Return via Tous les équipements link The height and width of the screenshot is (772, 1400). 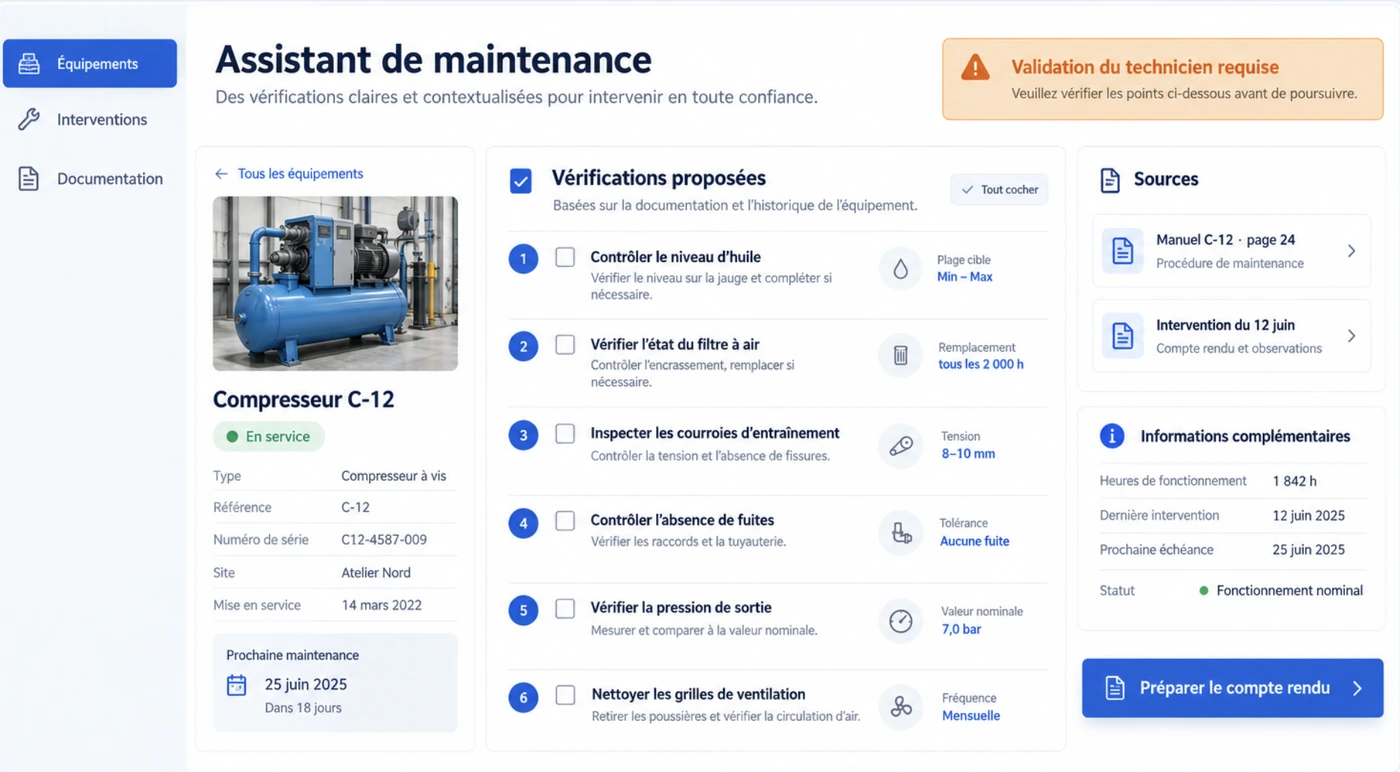click(x=300, y=174)
